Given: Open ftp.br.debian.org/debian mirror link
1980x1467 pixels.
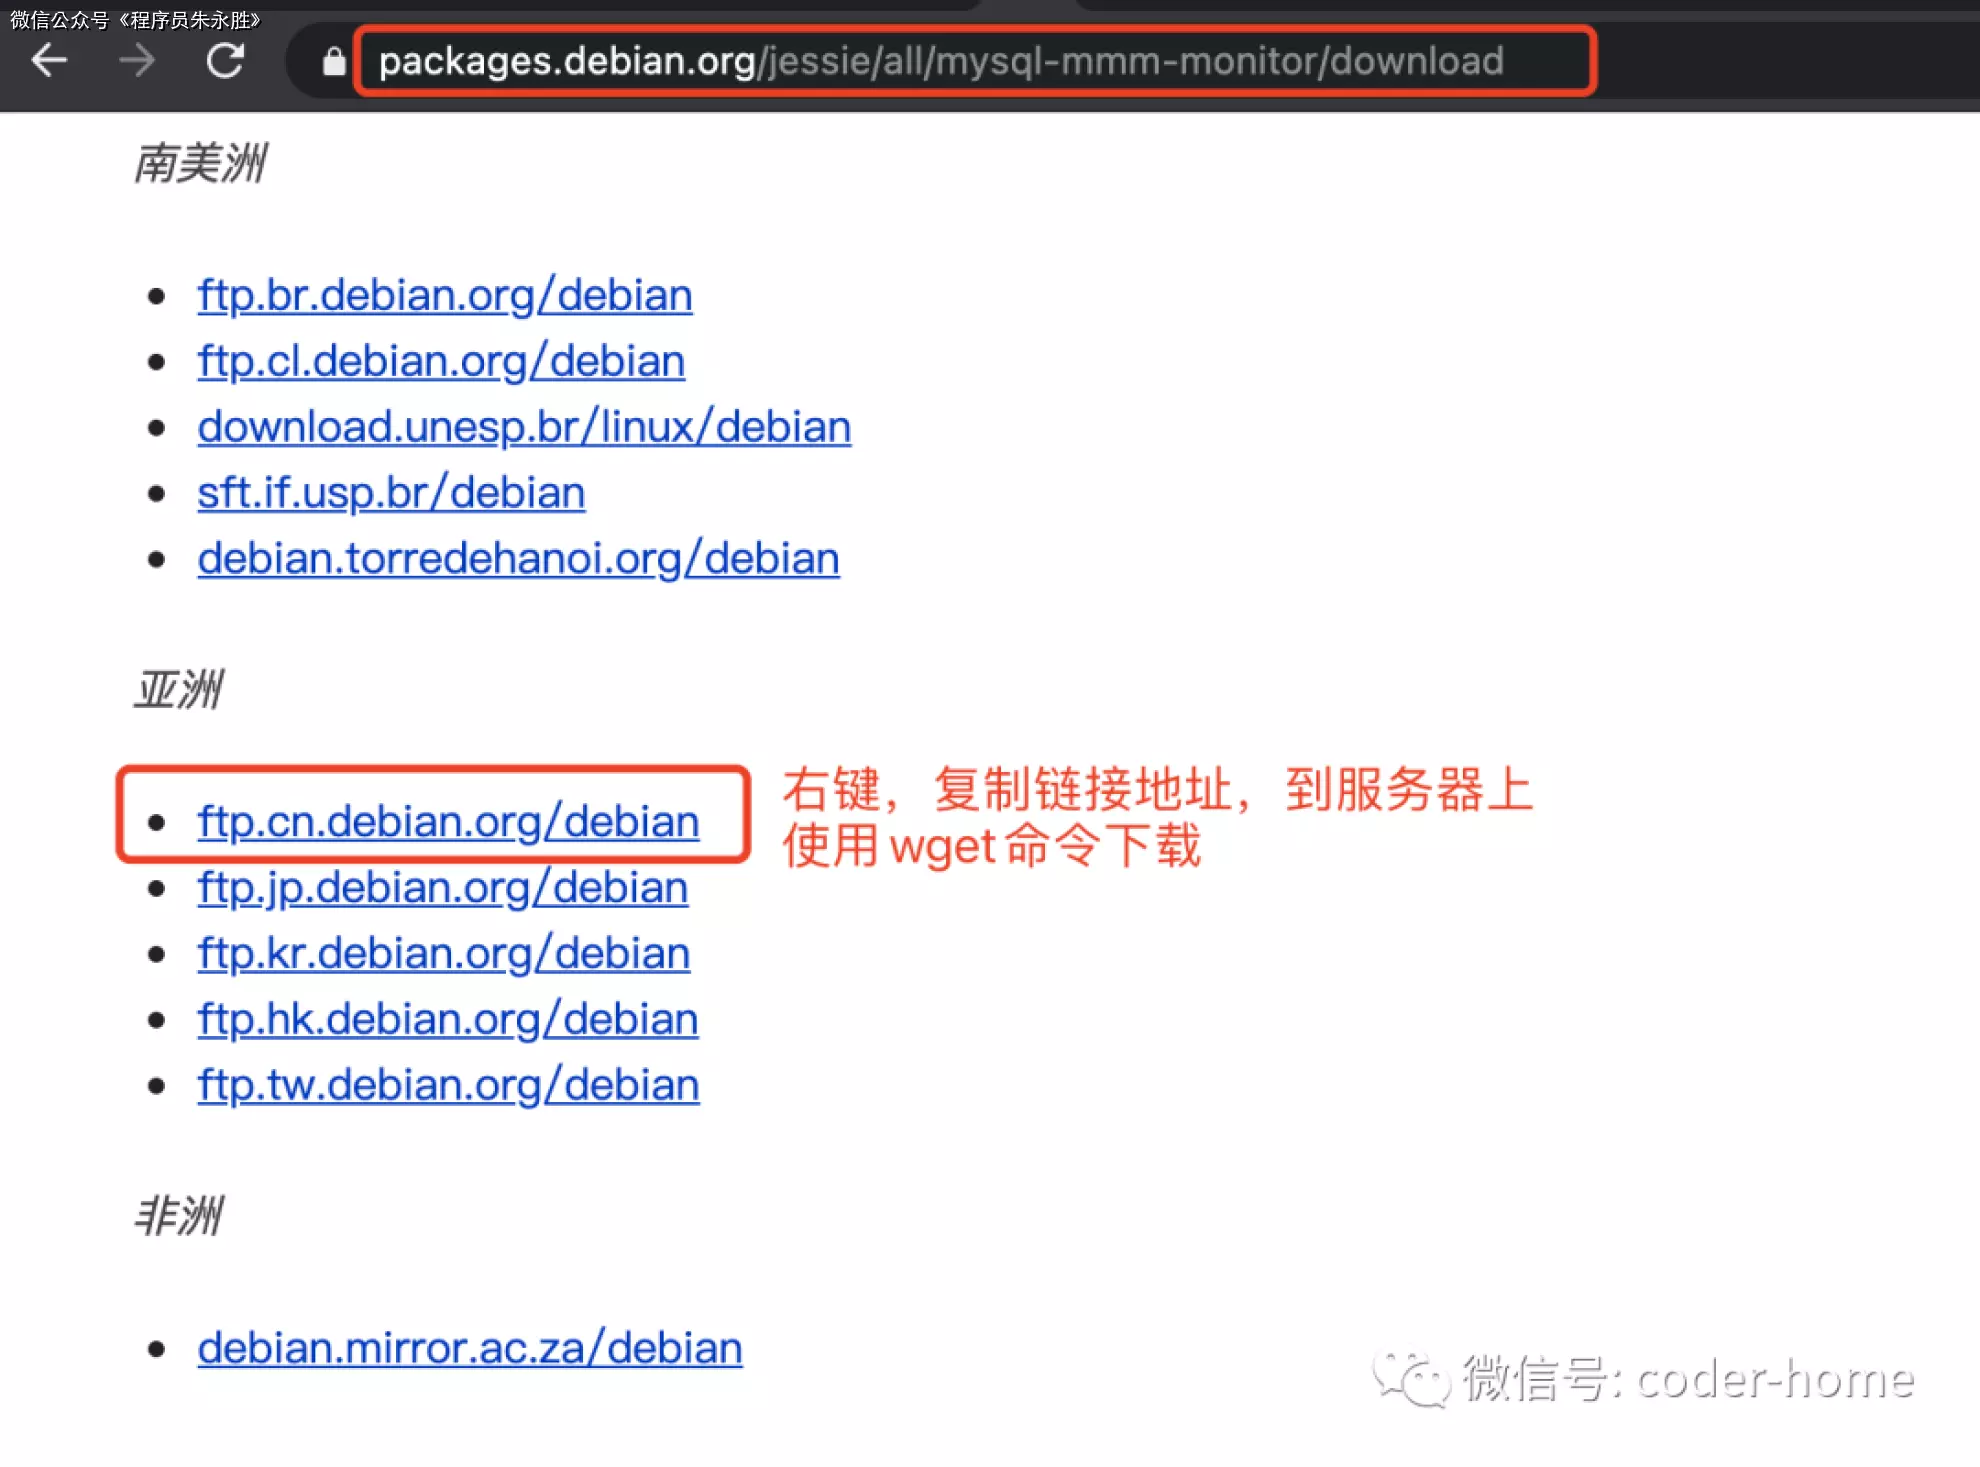Looking at the screenshot, I should (444, 295).
